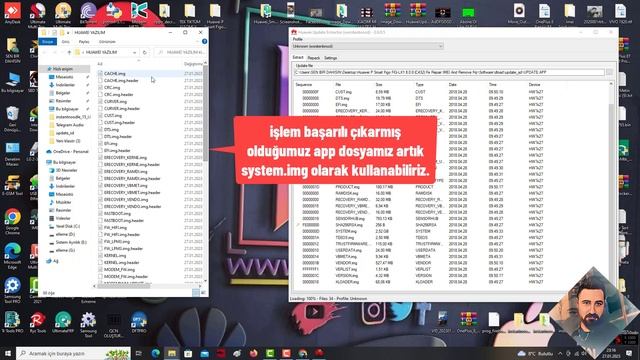Switch to the Extract tab
640x360 pixels.
click(x=298, y=58)
